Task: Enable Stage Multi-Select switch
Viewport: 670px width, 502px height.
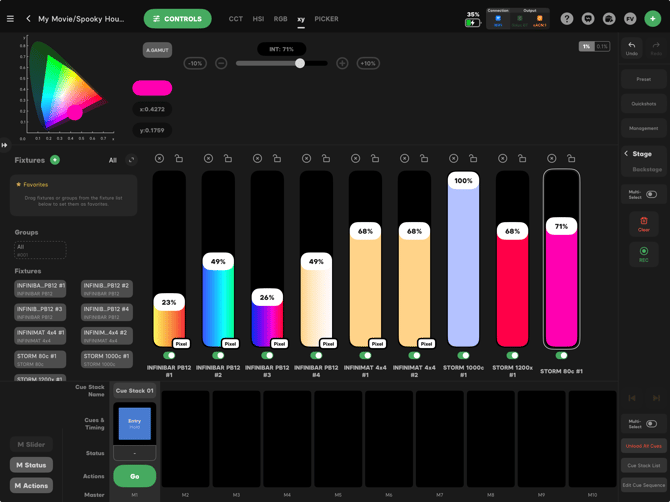Action: coord(651,194)
